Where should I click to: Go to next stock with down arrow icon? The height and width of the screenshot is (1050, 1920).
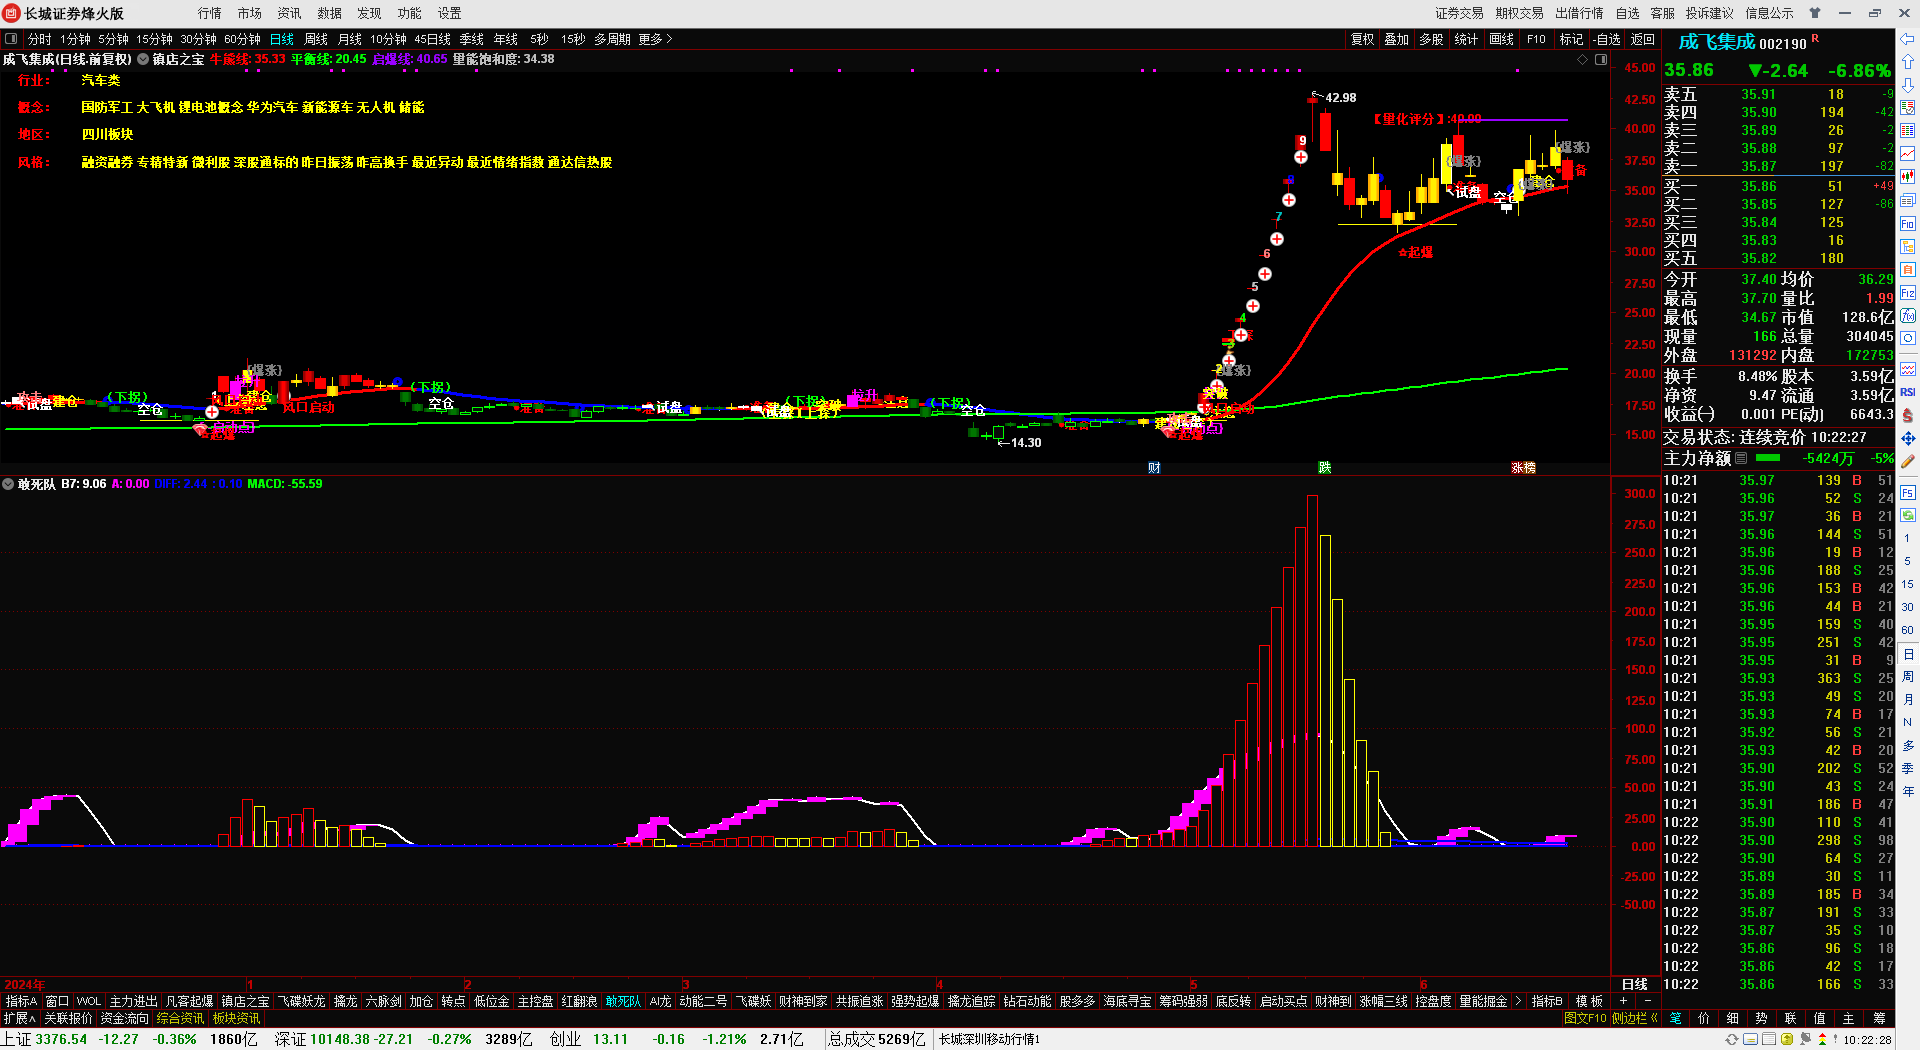(1908, 85)
